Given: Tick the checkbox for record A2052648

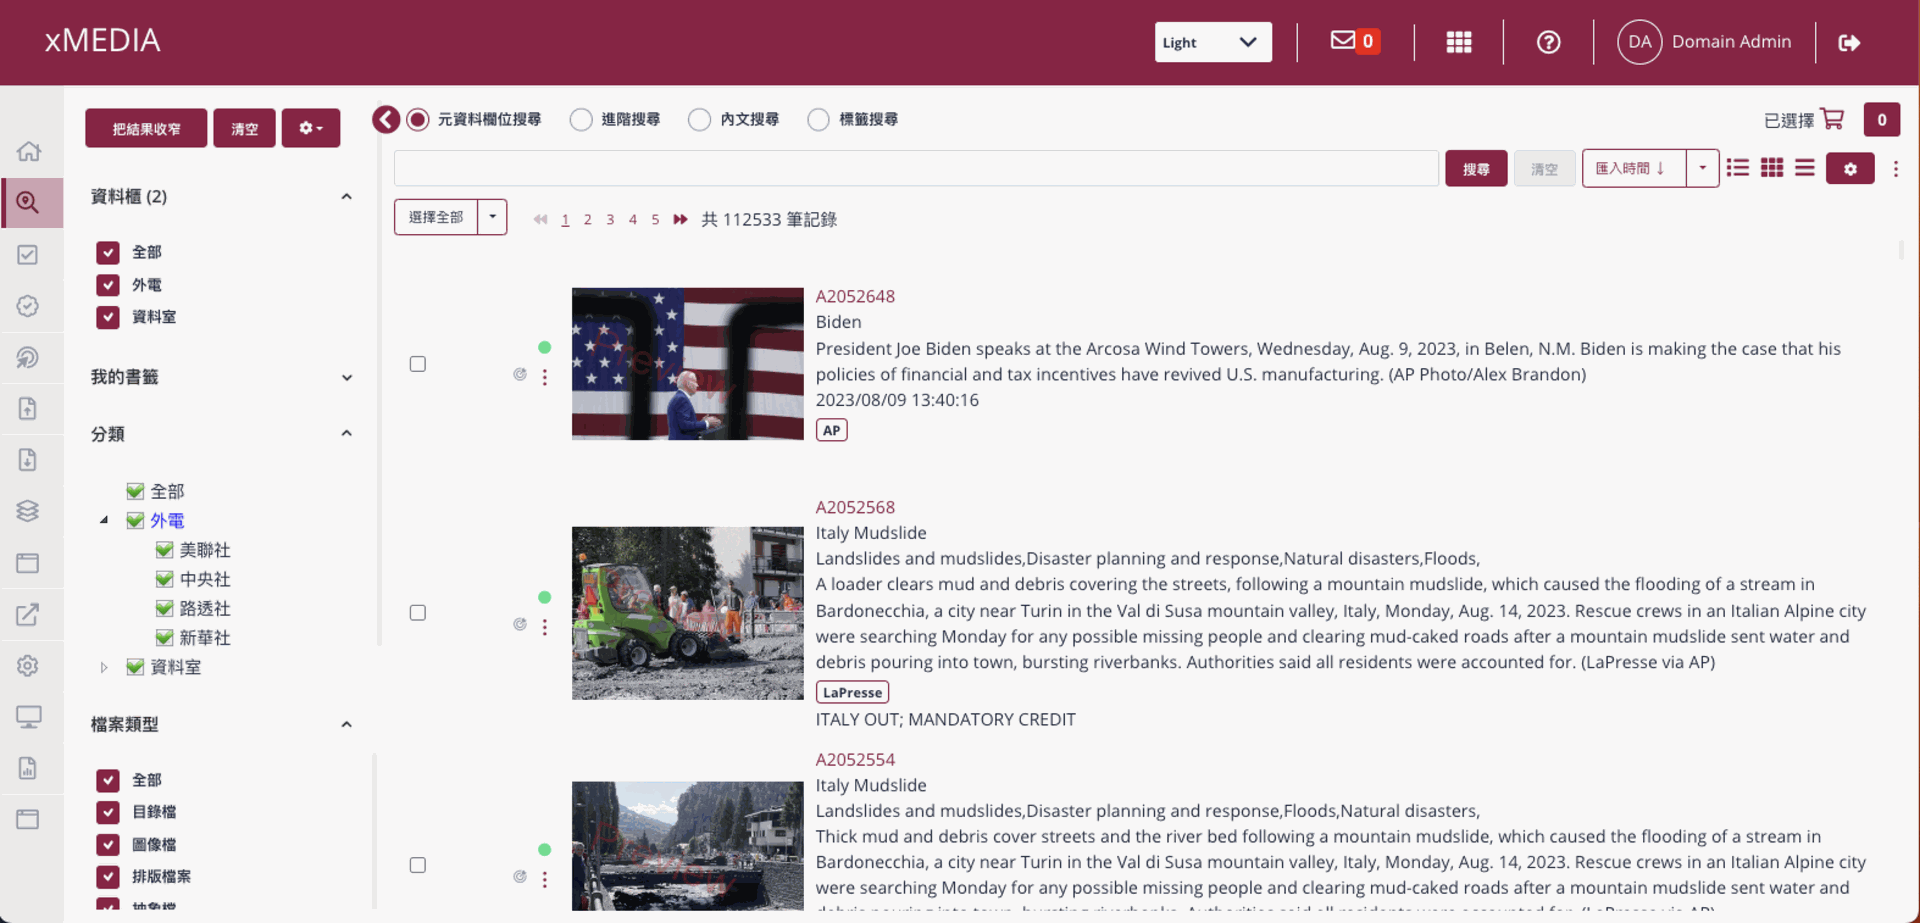Looking at the screenshot, I should (418, 364).
